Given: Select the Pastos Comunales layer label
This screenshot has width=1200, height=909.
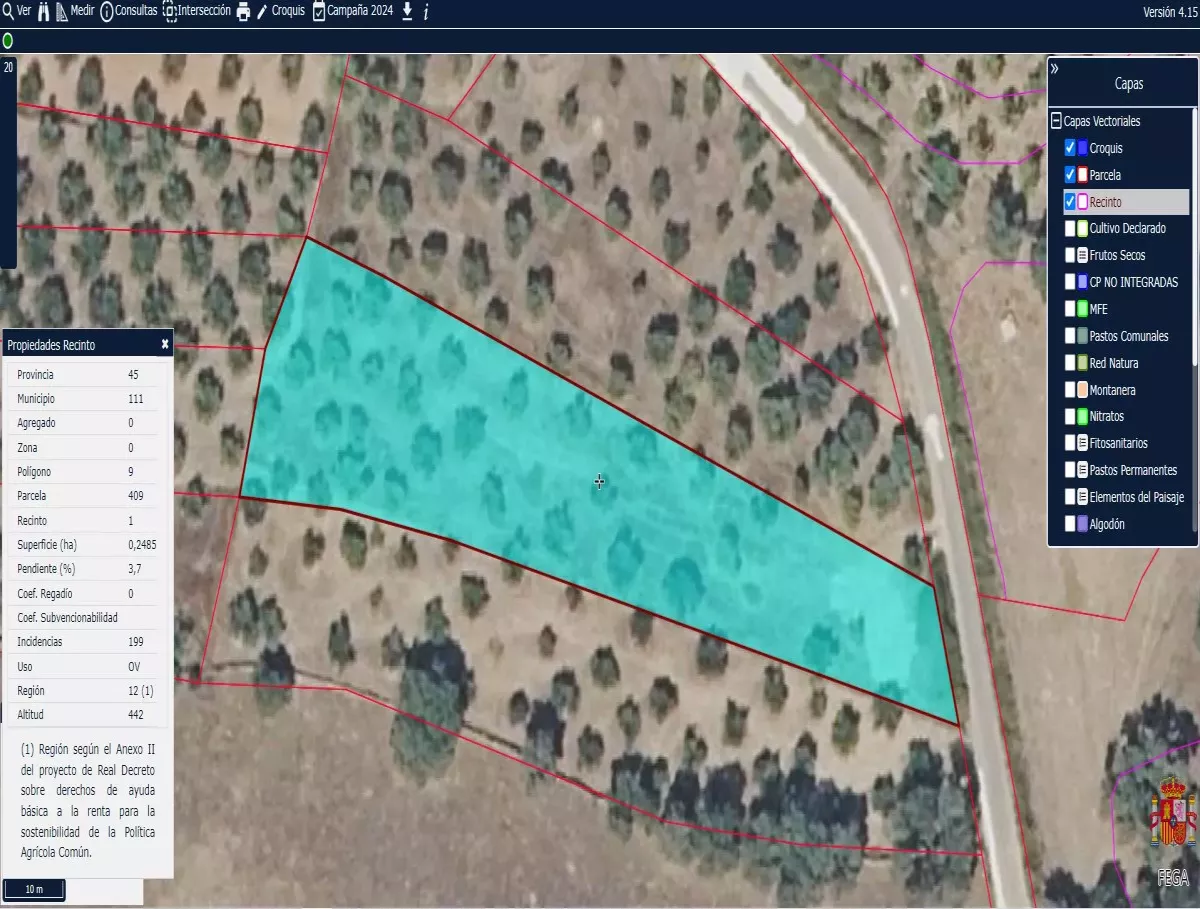Looking at the screenshot, I should [x=1129, y=336].
